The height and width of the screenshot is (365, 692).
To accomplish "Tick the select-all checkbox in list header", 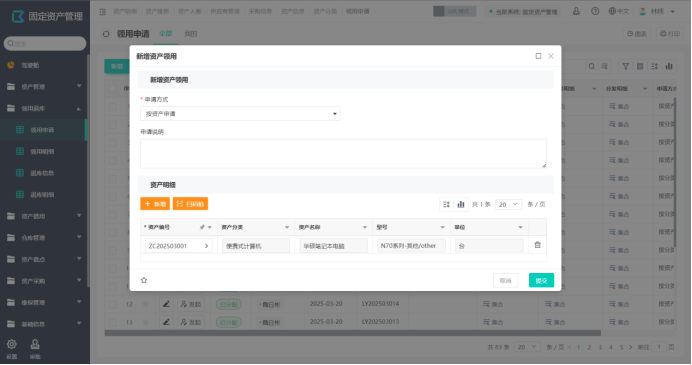I will (x=113, y=88).
